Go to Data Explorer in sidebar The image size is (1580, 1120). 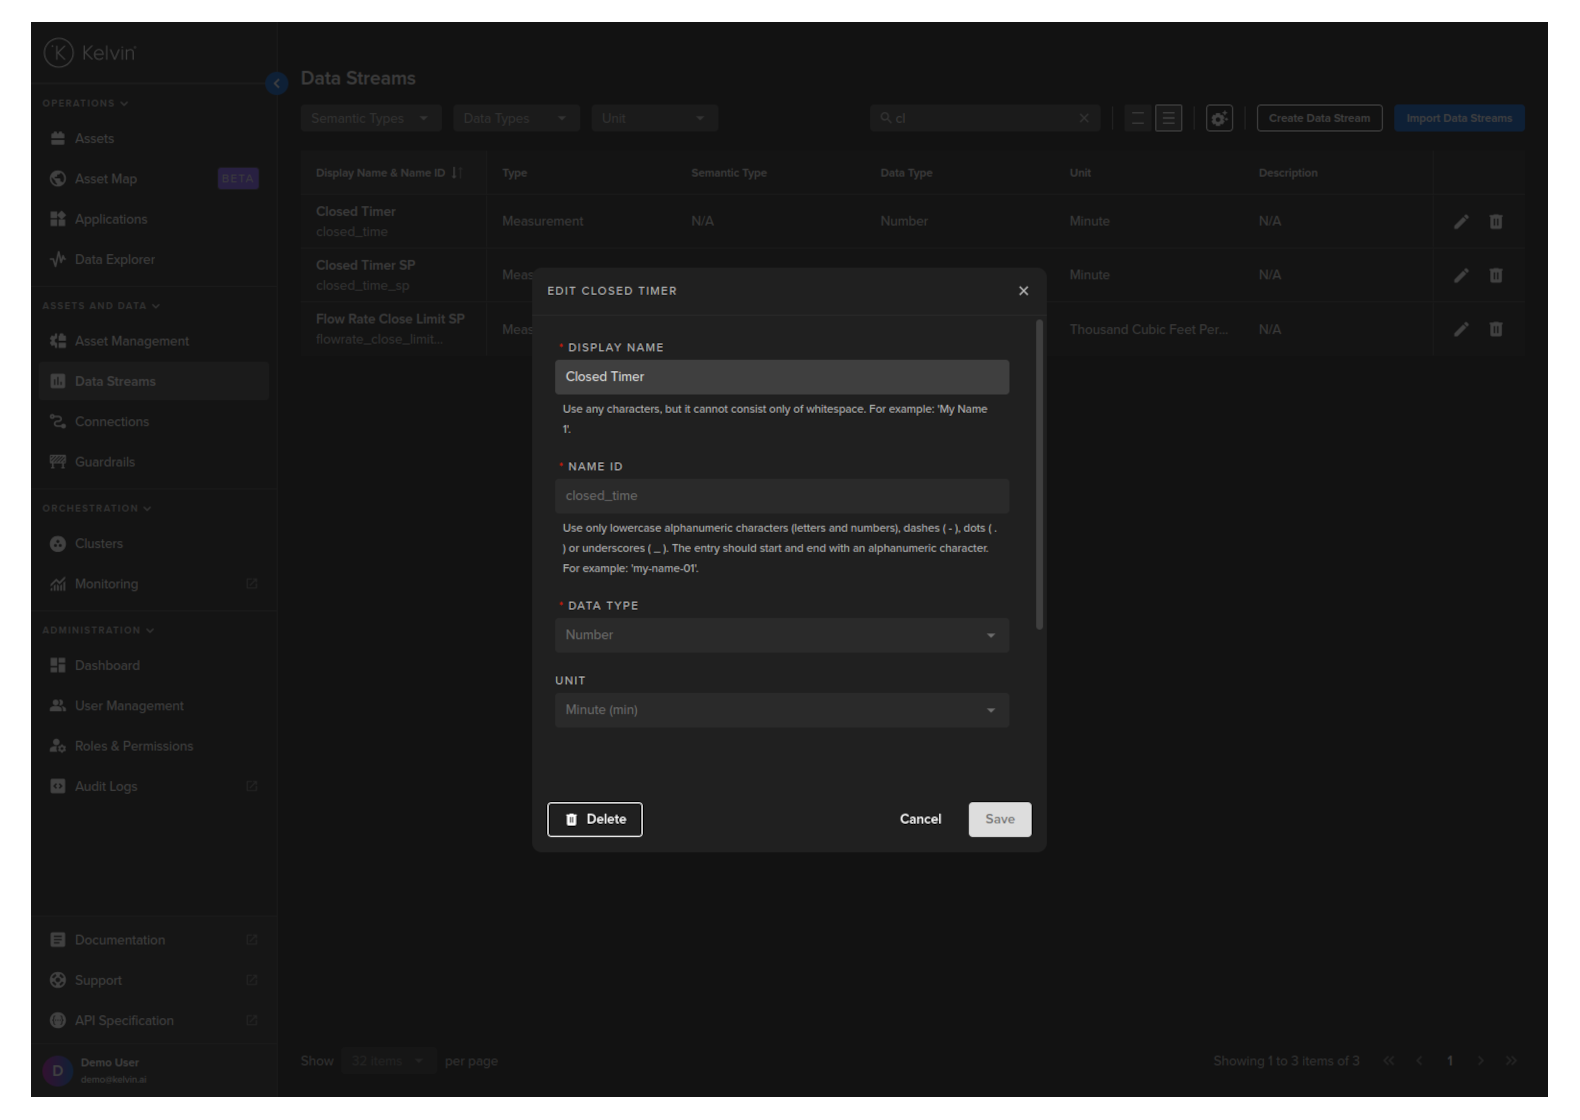pos(114,260)
